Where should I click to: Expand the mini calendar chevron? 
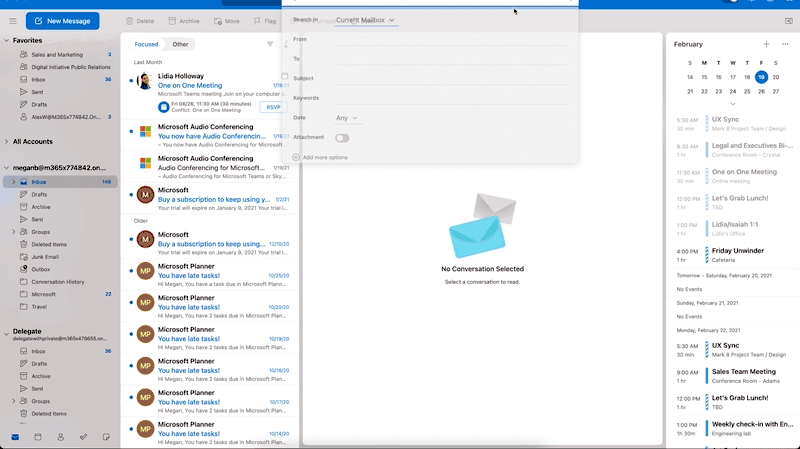click(x=733, y=104)
